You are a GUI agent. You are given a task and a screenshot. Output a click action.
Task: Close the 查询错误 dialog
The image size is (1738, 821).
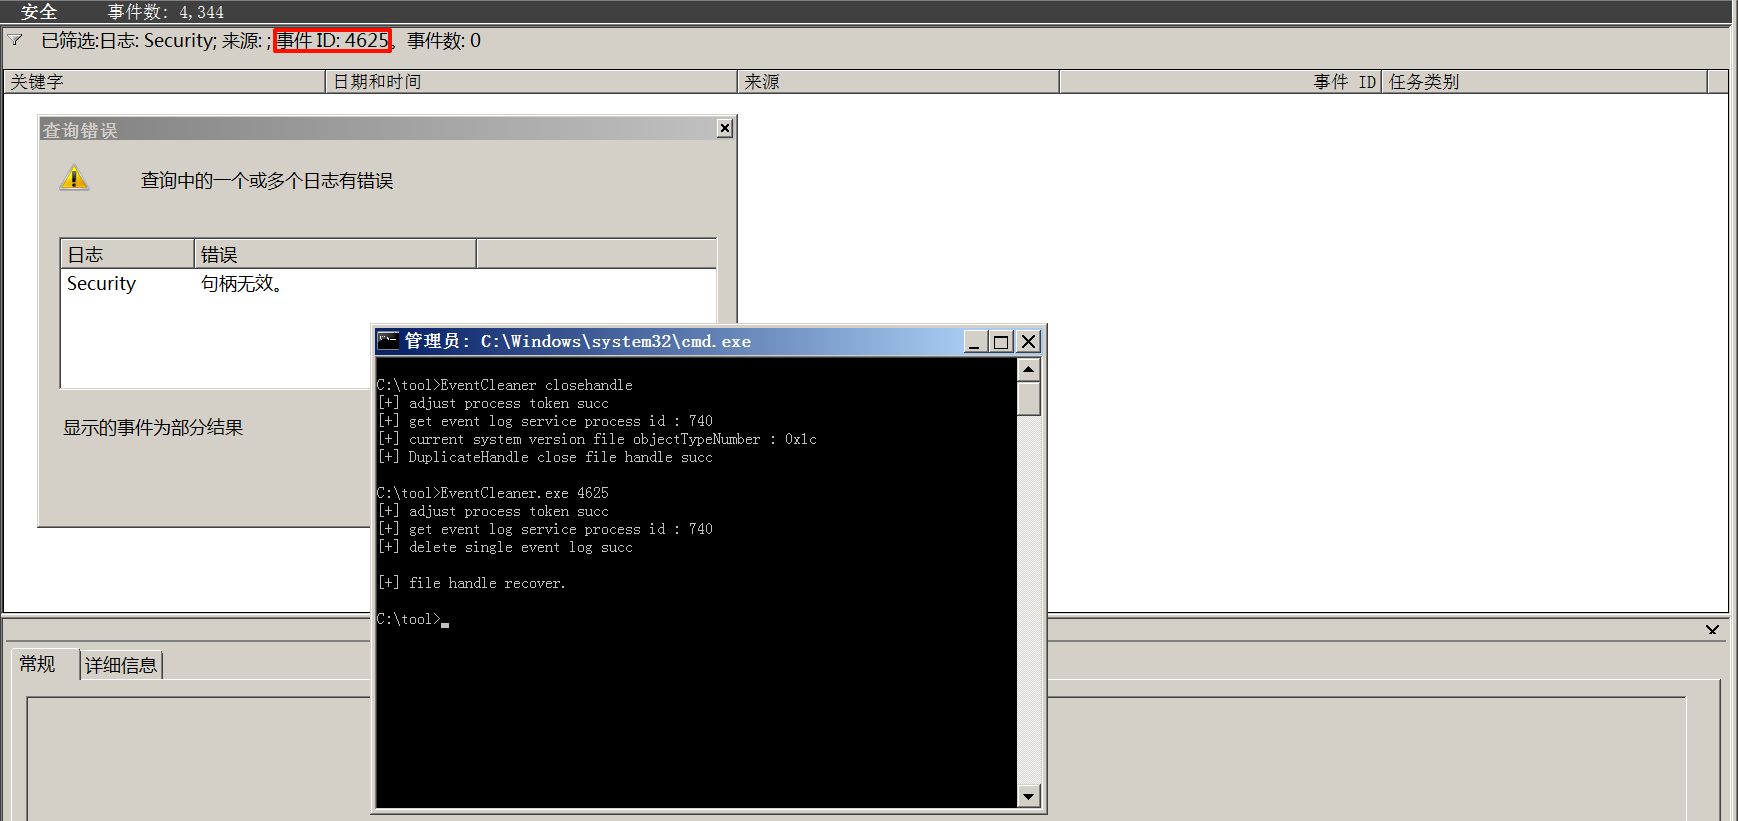click(x=725, y=128)
